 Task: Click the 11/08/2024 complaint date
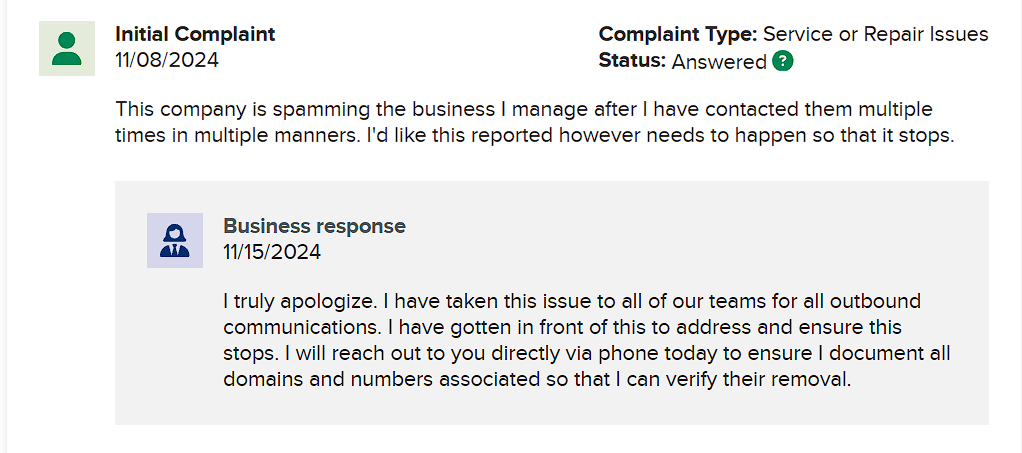click(167, 60)
